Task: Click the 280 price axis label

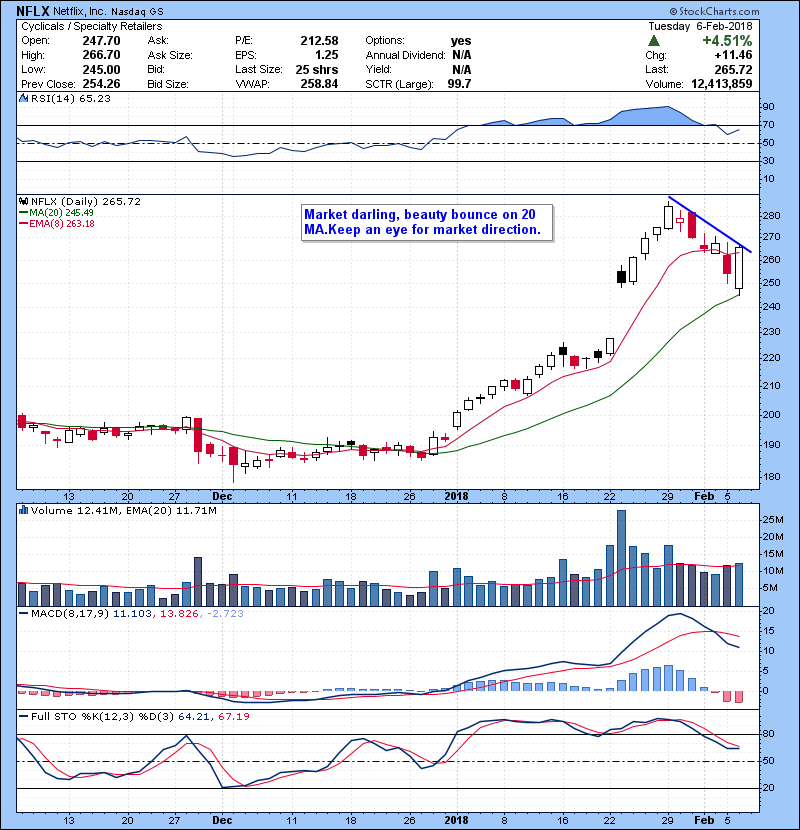Action: tap(771, 216)
